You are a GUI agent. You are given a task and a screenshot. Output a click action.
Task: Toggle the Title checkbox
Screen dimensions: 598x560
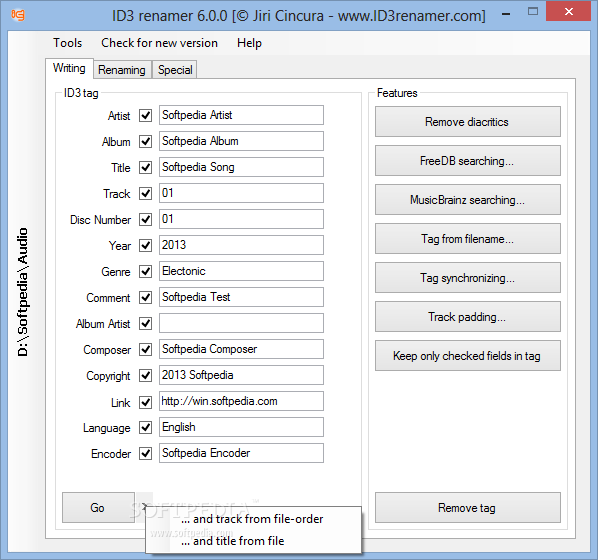[145, 167]
